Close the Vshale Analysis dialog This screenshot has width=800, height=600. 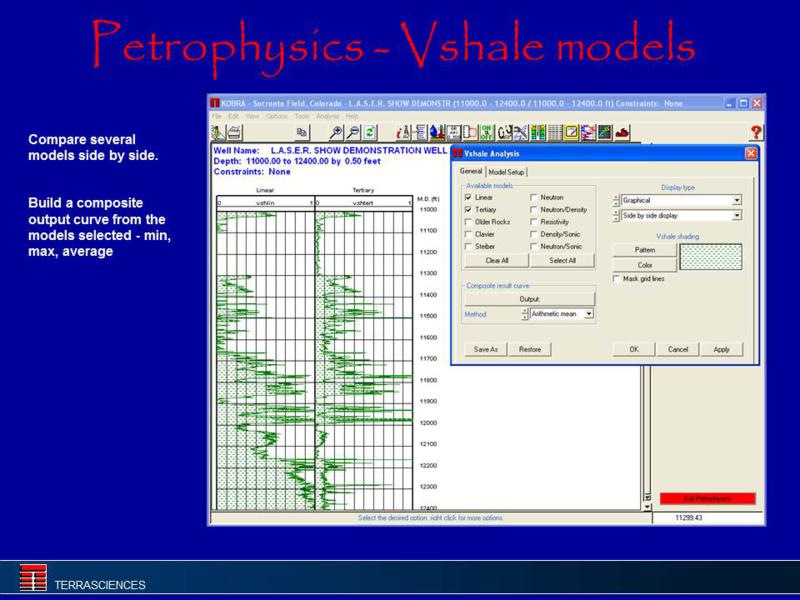coord(751,153)
